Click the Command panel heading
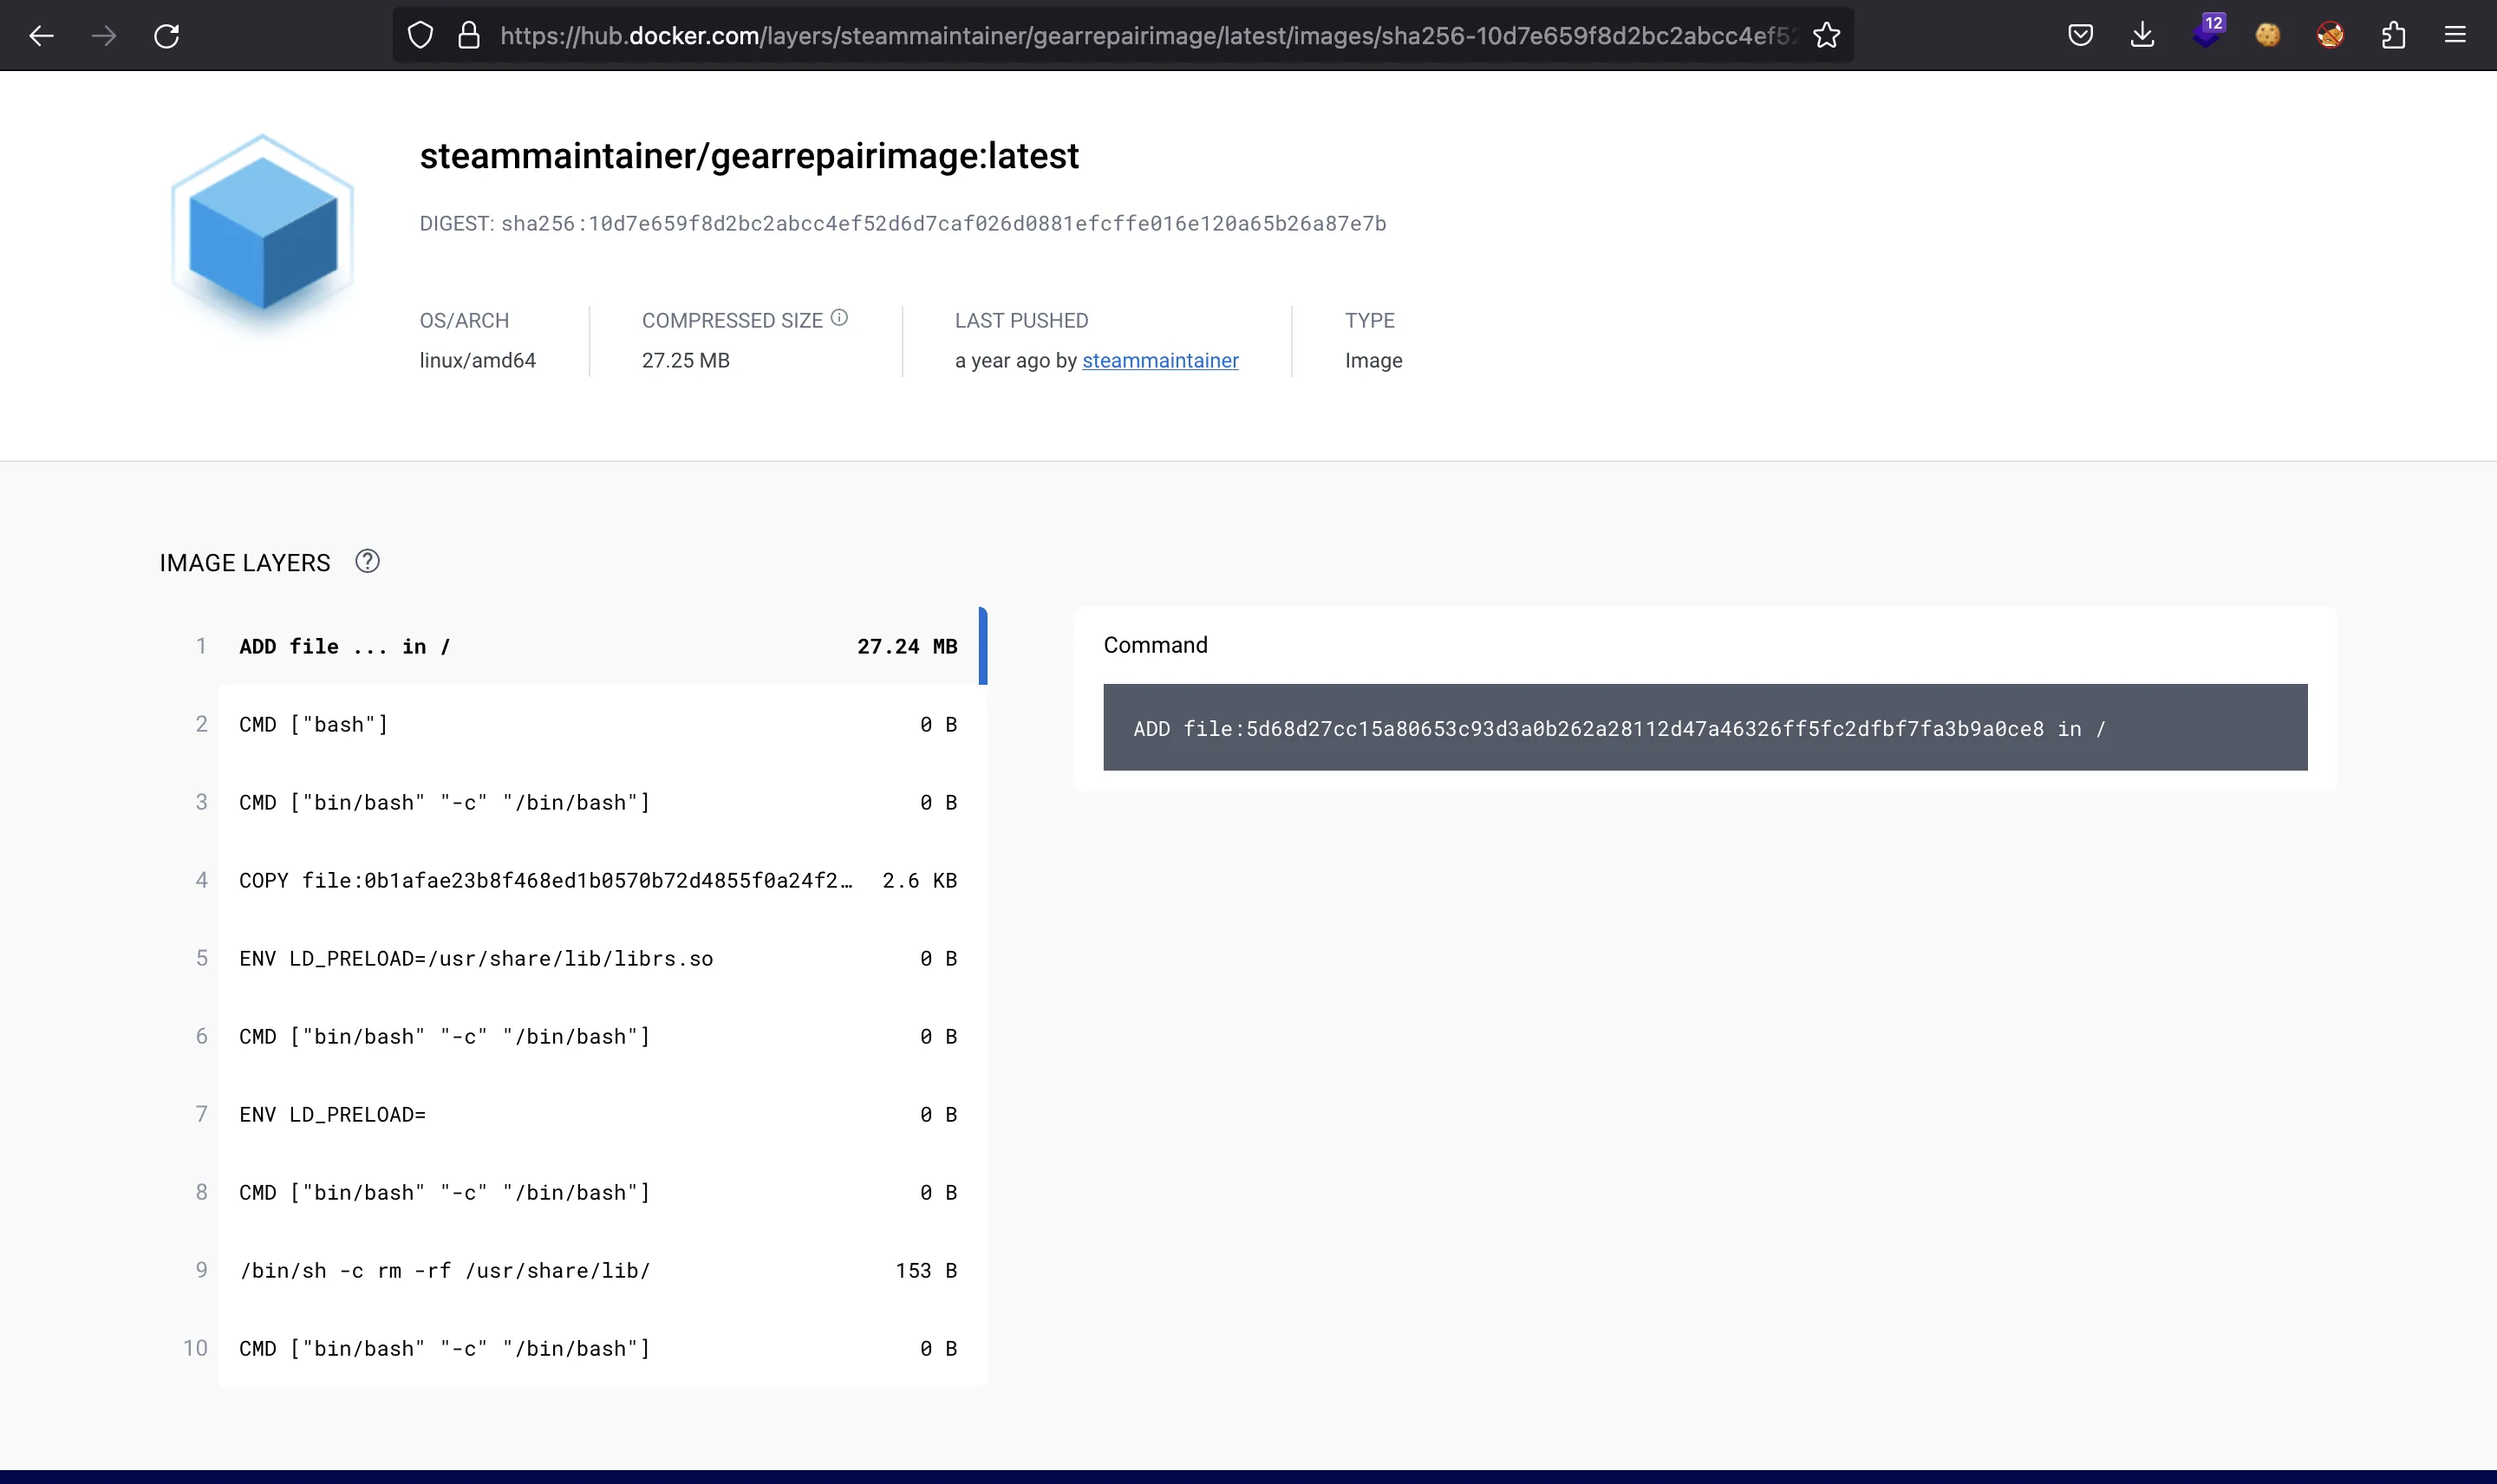This screenshot has height=1484, width=2497. (x=1155, y=645)
